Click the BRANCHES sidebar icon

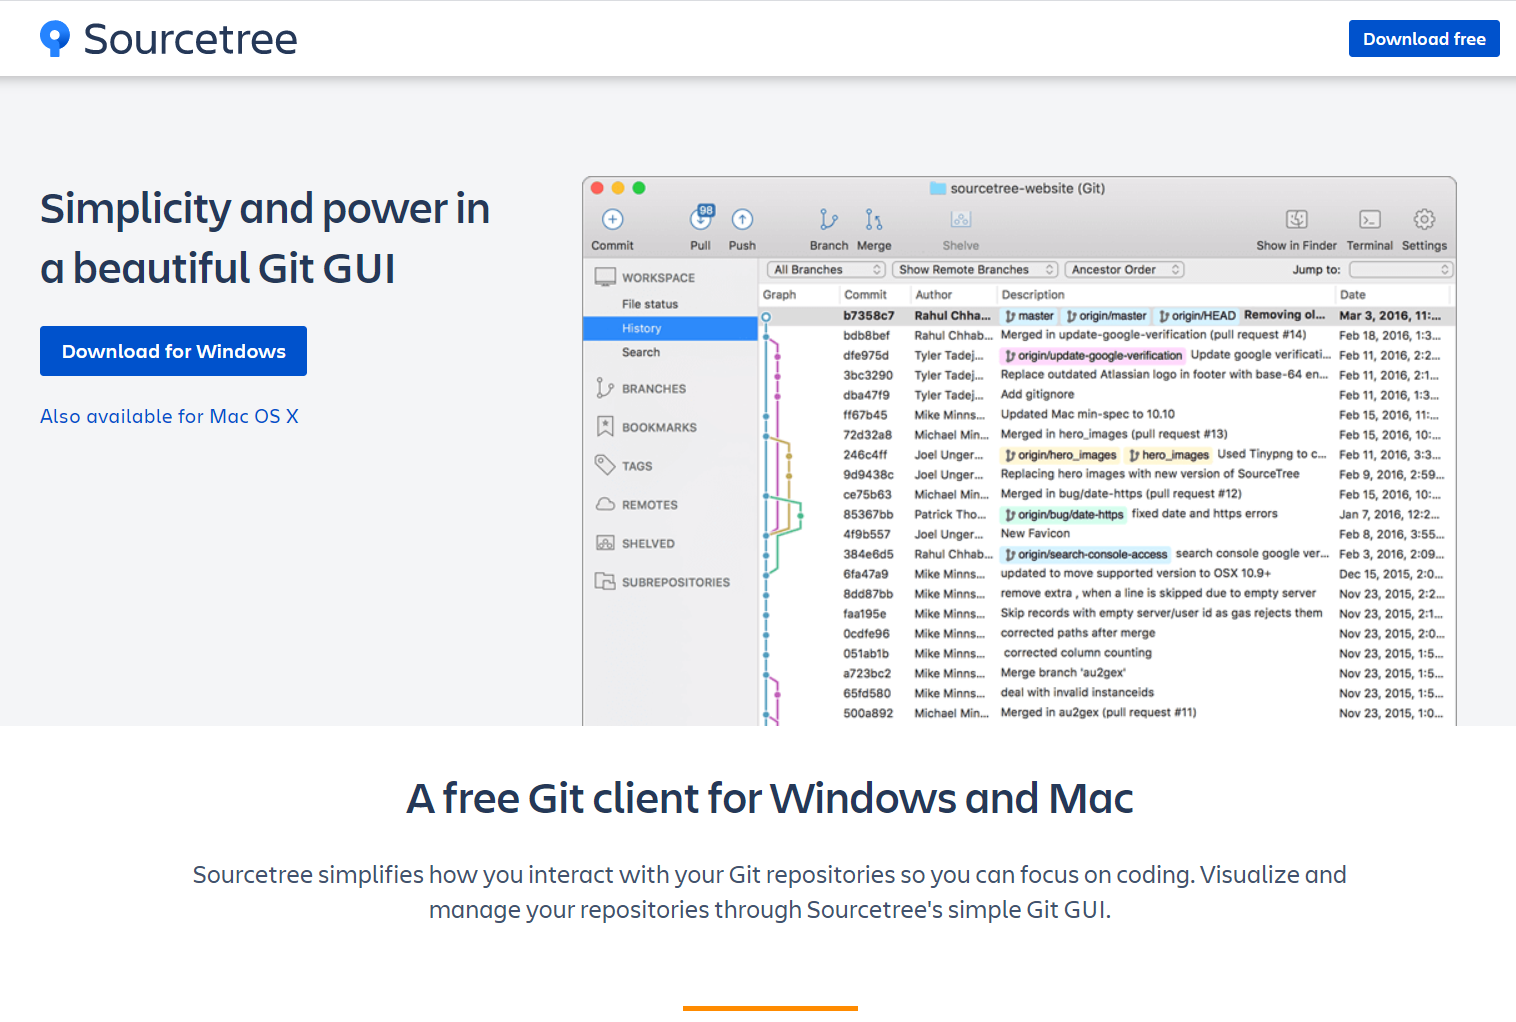[x=605, y=388]
